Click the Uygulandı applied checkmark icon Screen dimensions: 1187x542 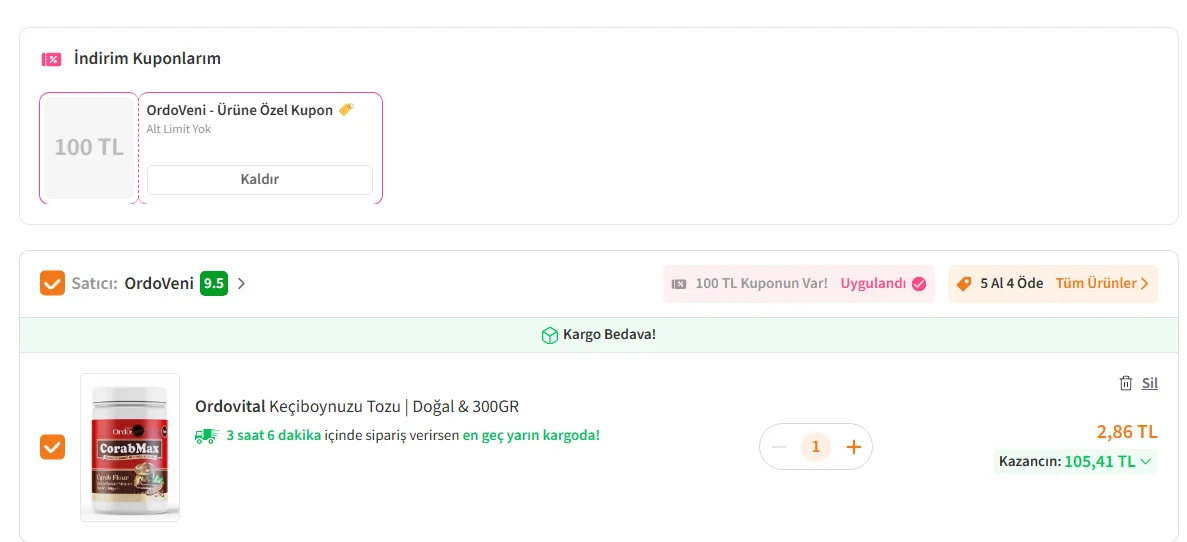(x=919, y=284)
